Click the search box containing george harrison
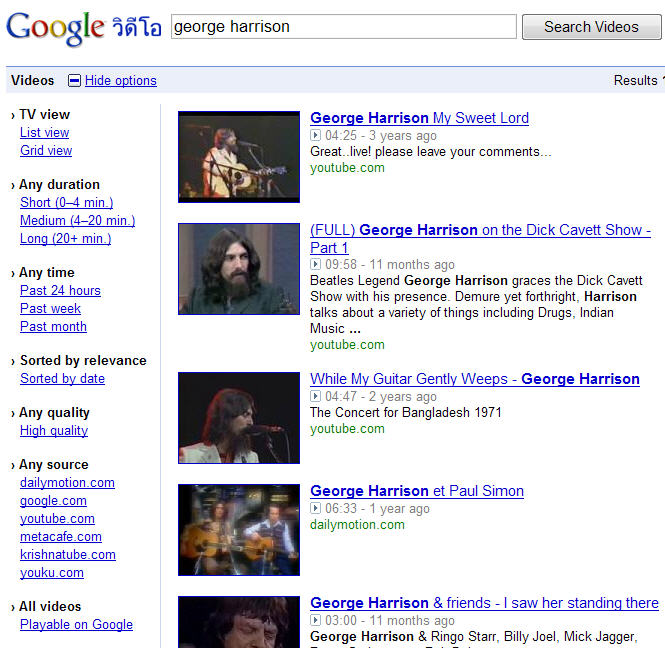Screen dimensions: 665x648 pos(343,27)
